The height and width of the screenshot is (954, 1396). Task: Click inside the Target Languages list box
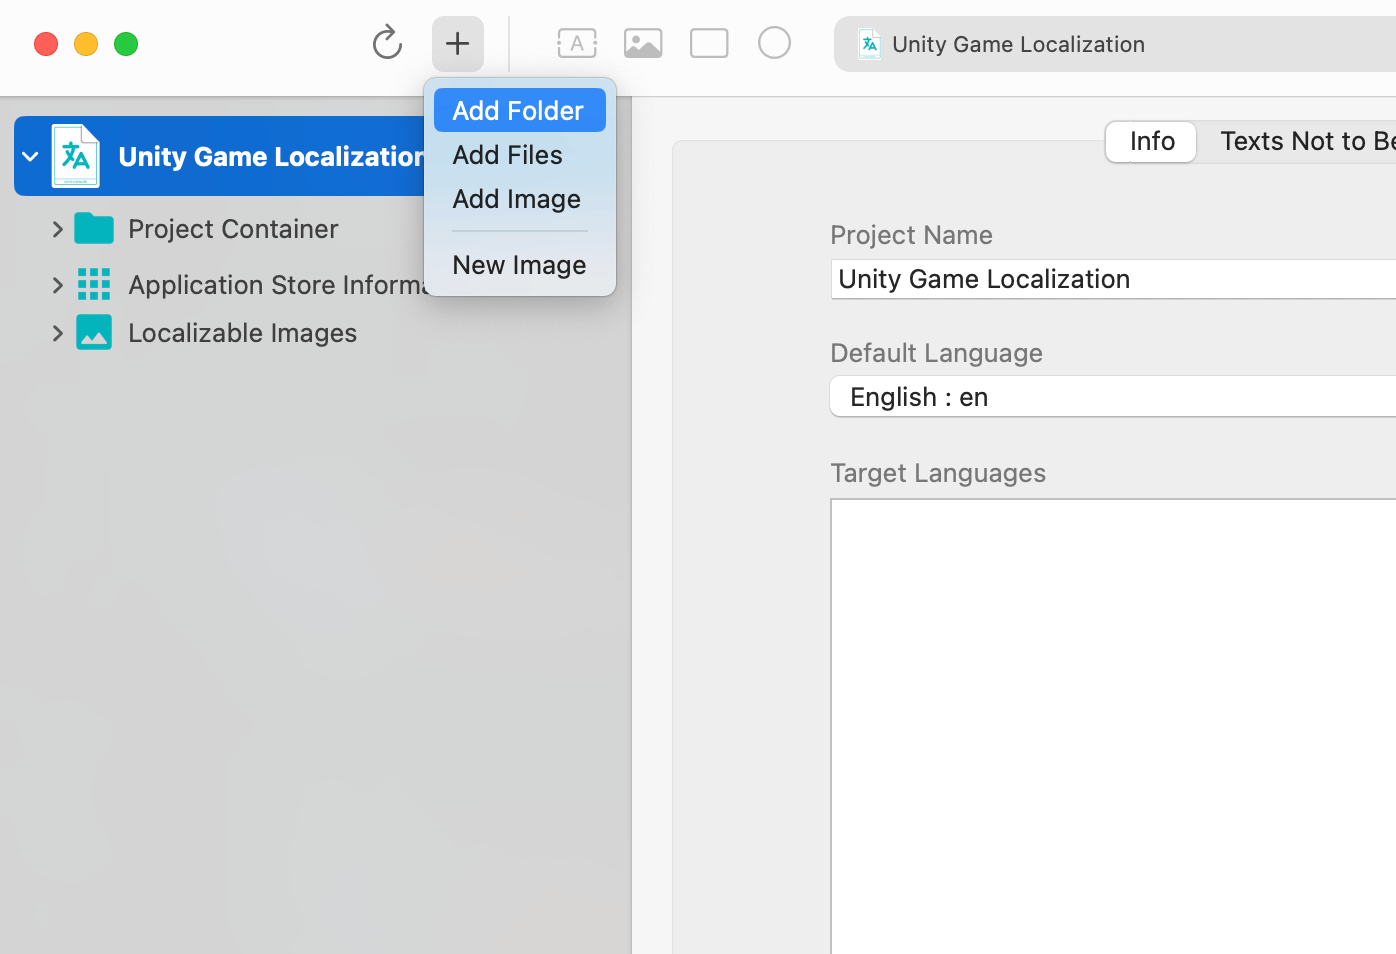(1113, 726)
